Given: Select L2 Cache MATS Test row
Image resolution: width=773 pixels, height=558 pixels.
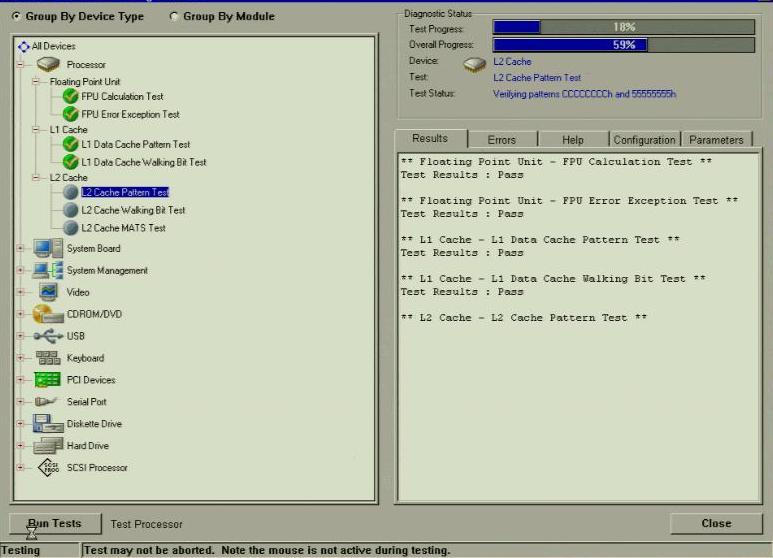Looking at the screenshot, I should coord(123,228).
